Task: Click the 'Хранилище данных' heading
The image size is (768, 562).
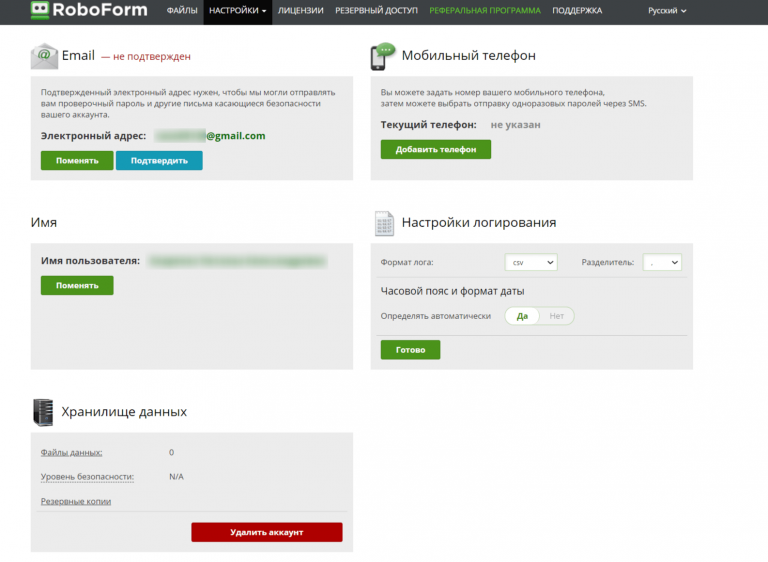Action: tap(124, 412)
